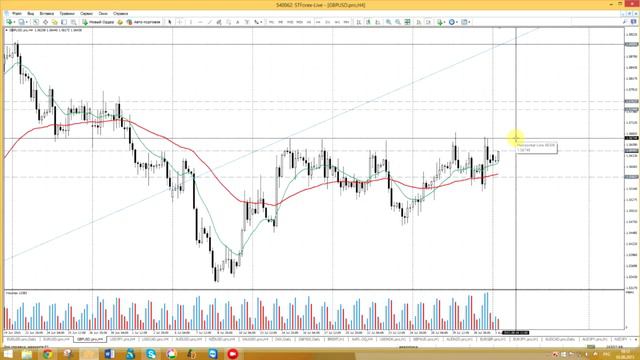
Task: Open the Strategy Tester icon
Action: [x=73, y=22]
